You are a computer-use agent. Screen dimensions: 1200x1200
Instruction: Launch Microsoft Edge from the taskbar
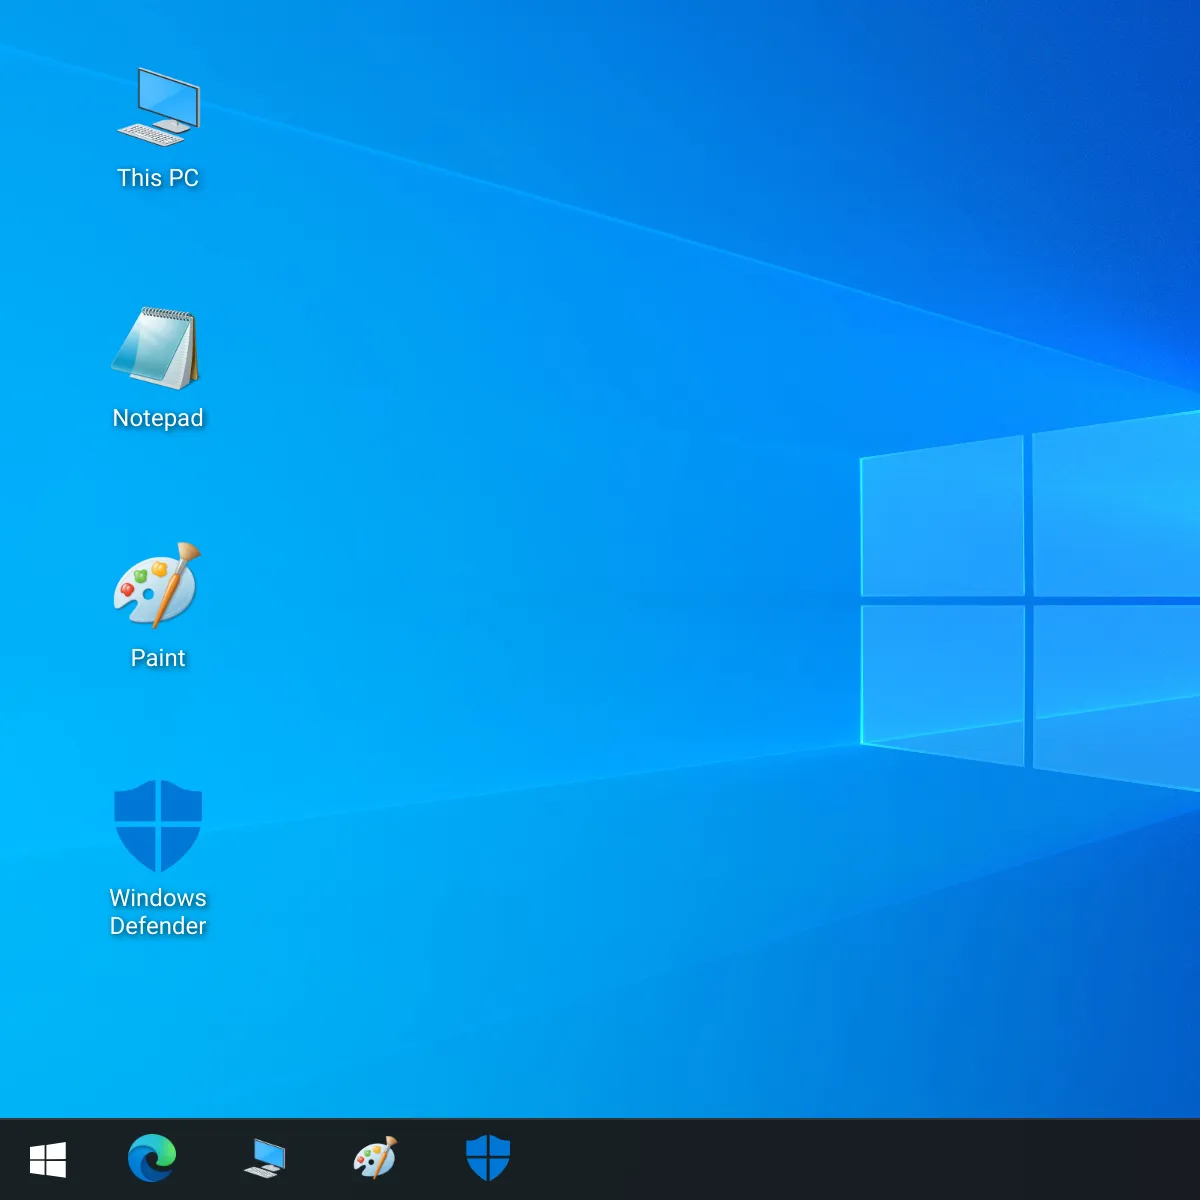152,1160
